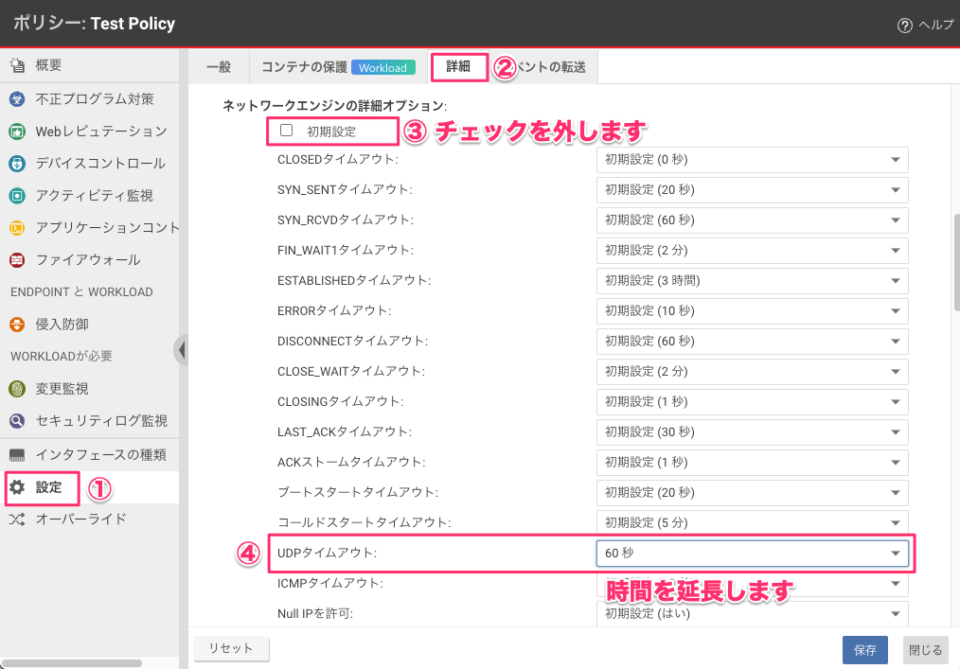Switch to the 詳細 tab
Image resolution: width=960 pixels, height=669 pixels.
click(458, 67)
